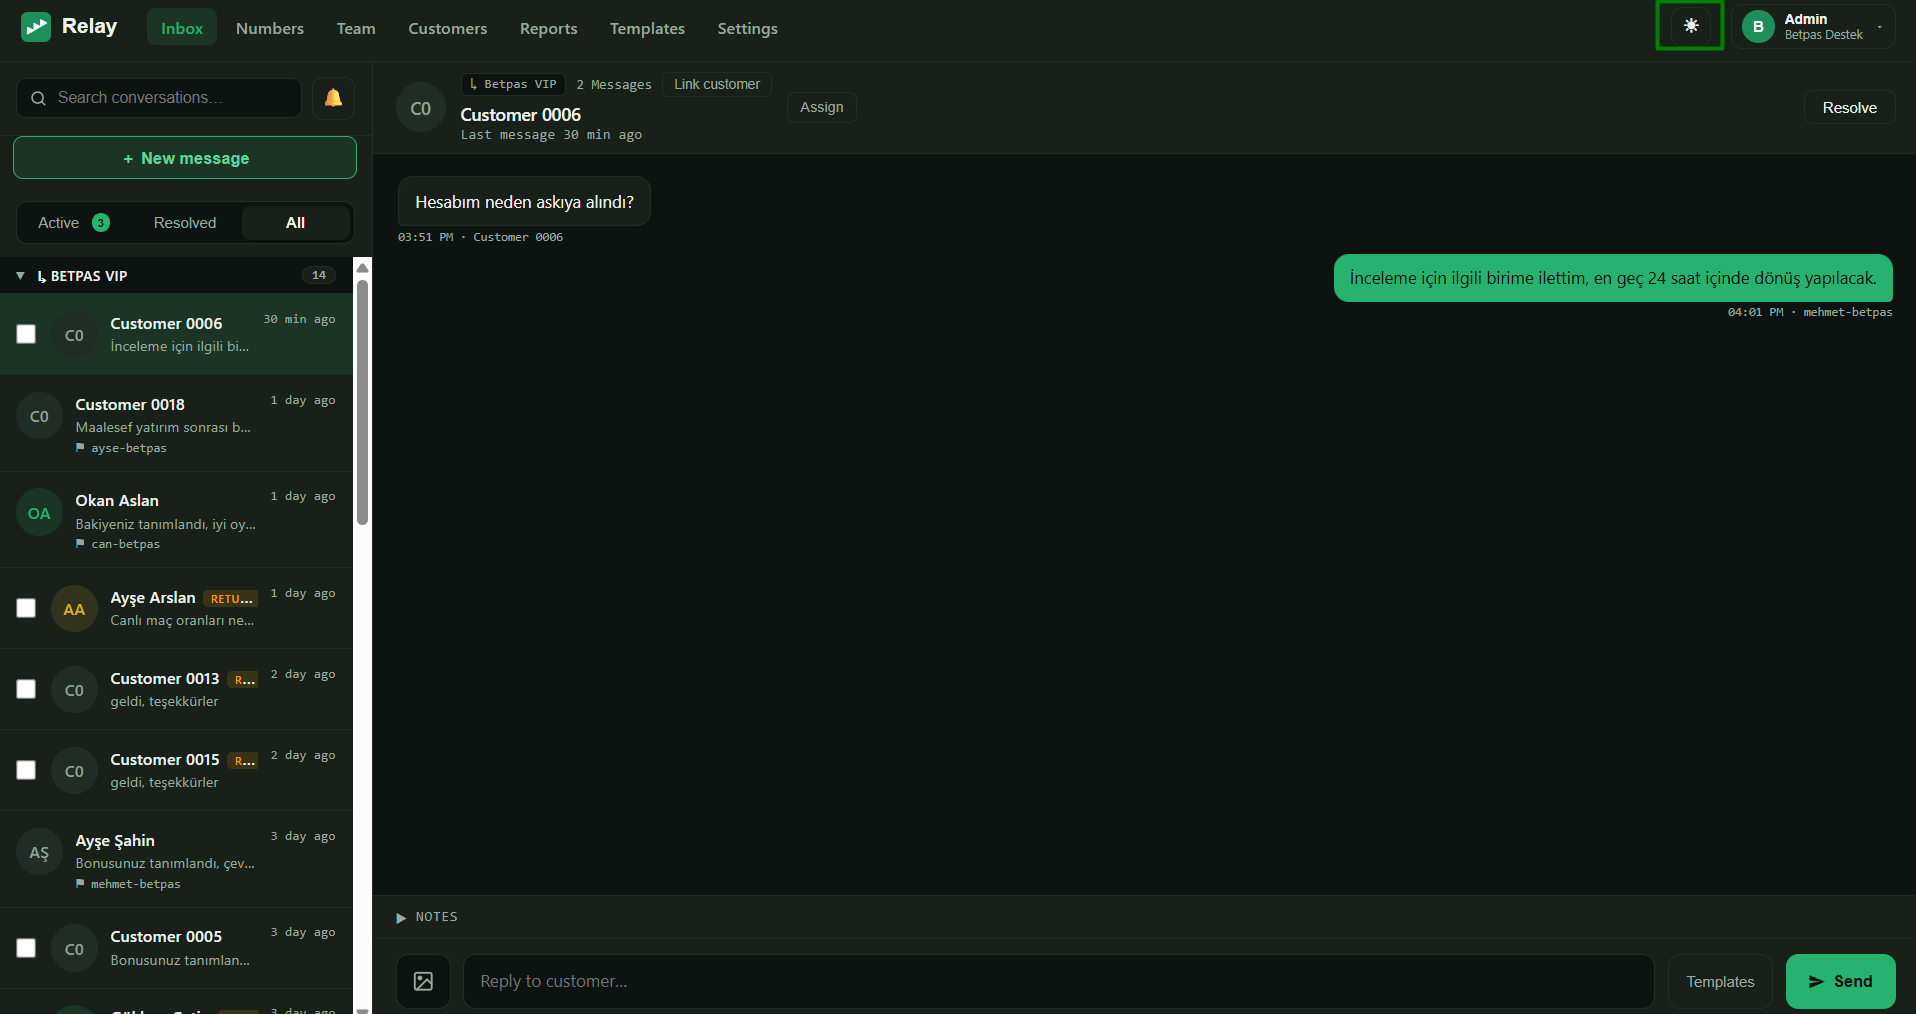Click the green agent reply bubble
Screen dimensions: 1916x1014
1613,278
